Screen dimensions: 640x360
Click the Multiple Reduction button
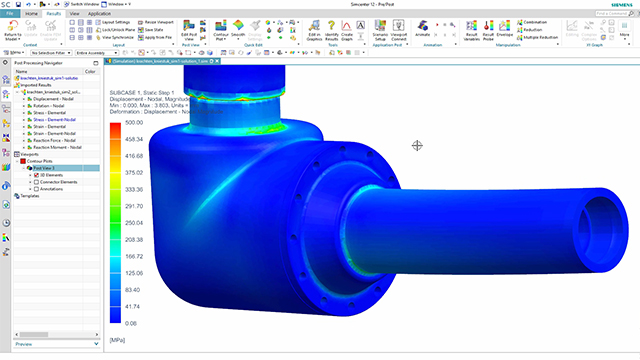[x=537, y=37]
